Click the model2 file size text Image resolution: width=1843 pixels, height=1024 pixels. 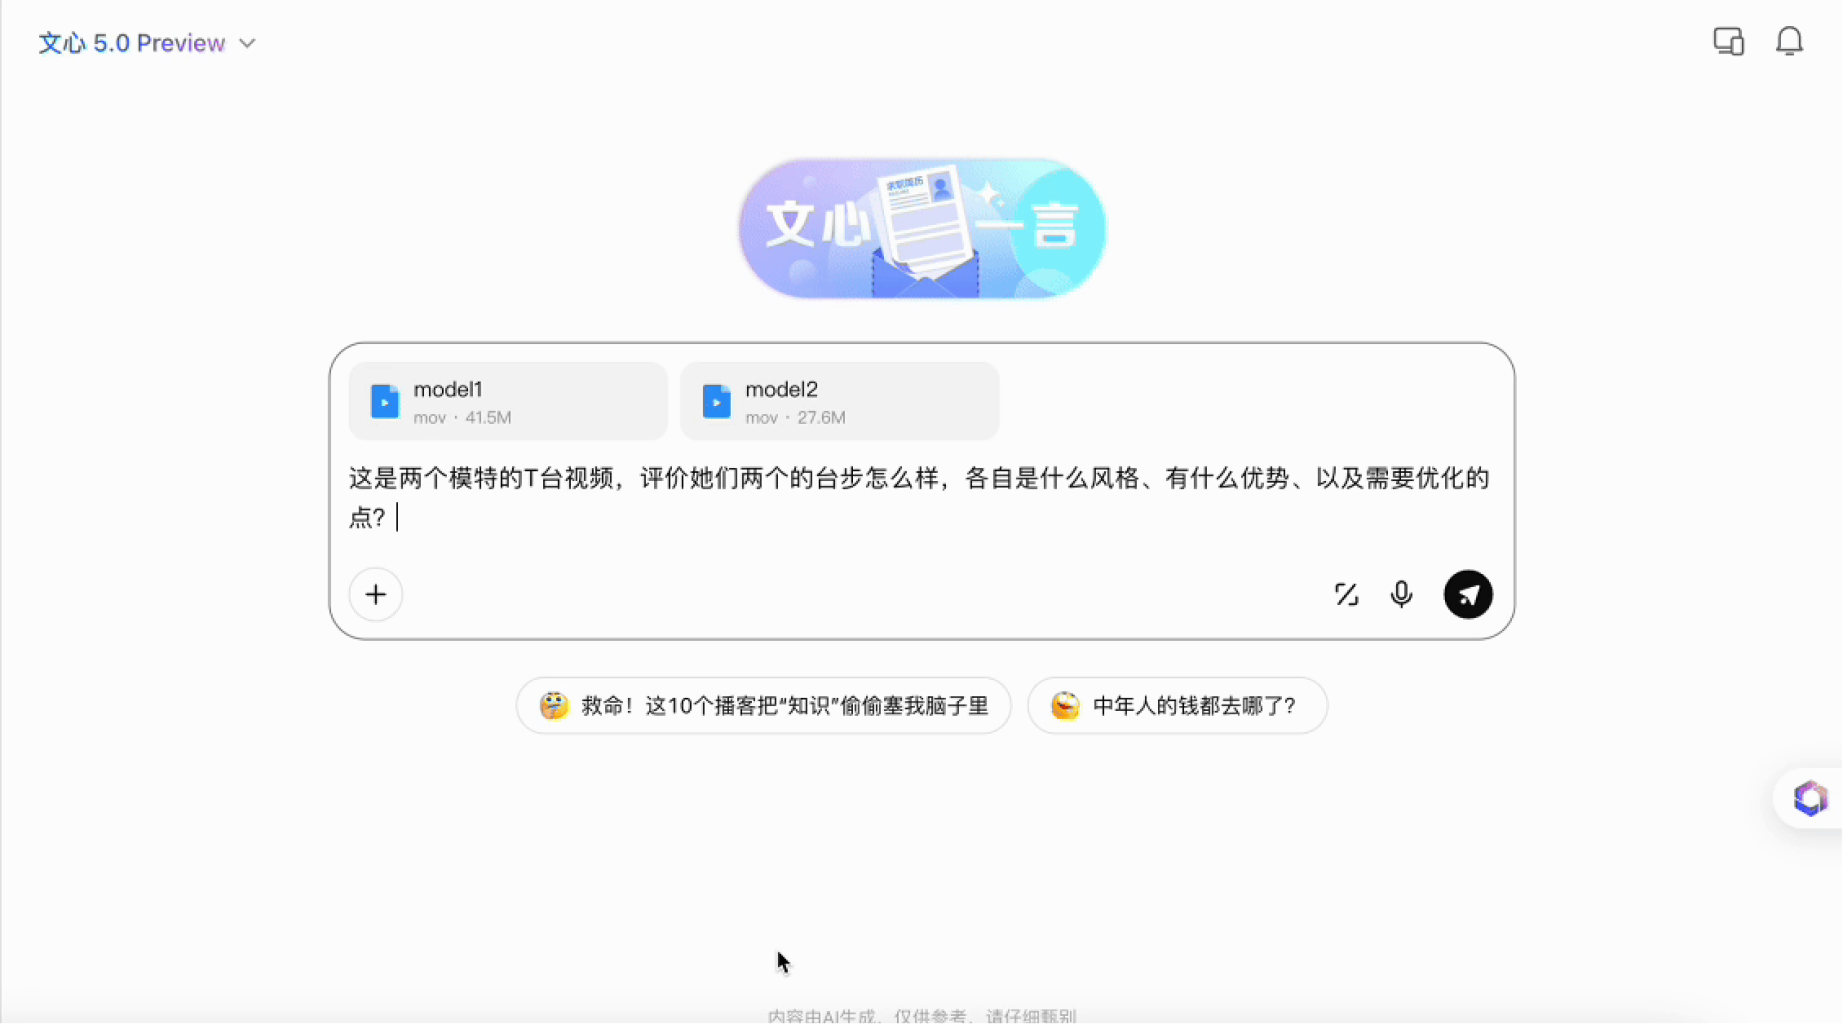coord(821,418)
